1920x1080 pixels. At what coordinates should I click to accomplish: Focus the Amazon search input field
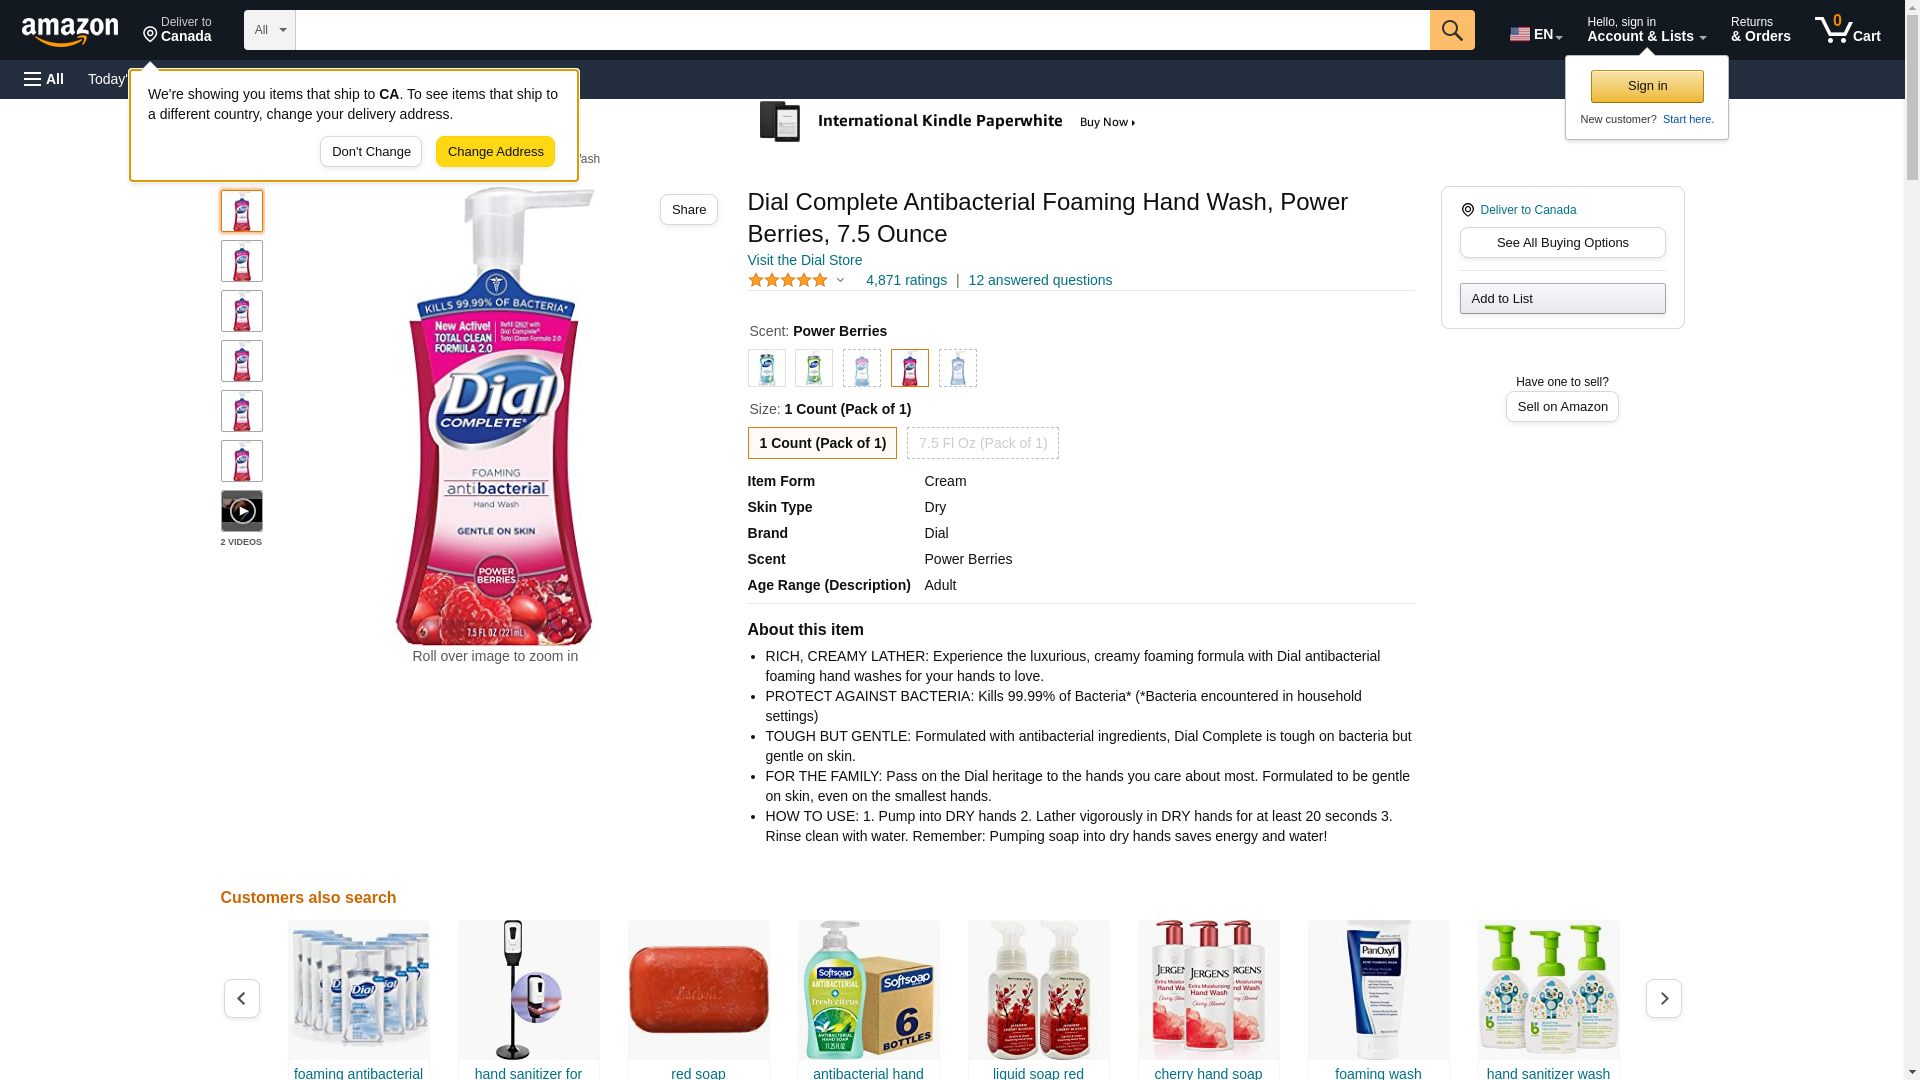point(862,30)
